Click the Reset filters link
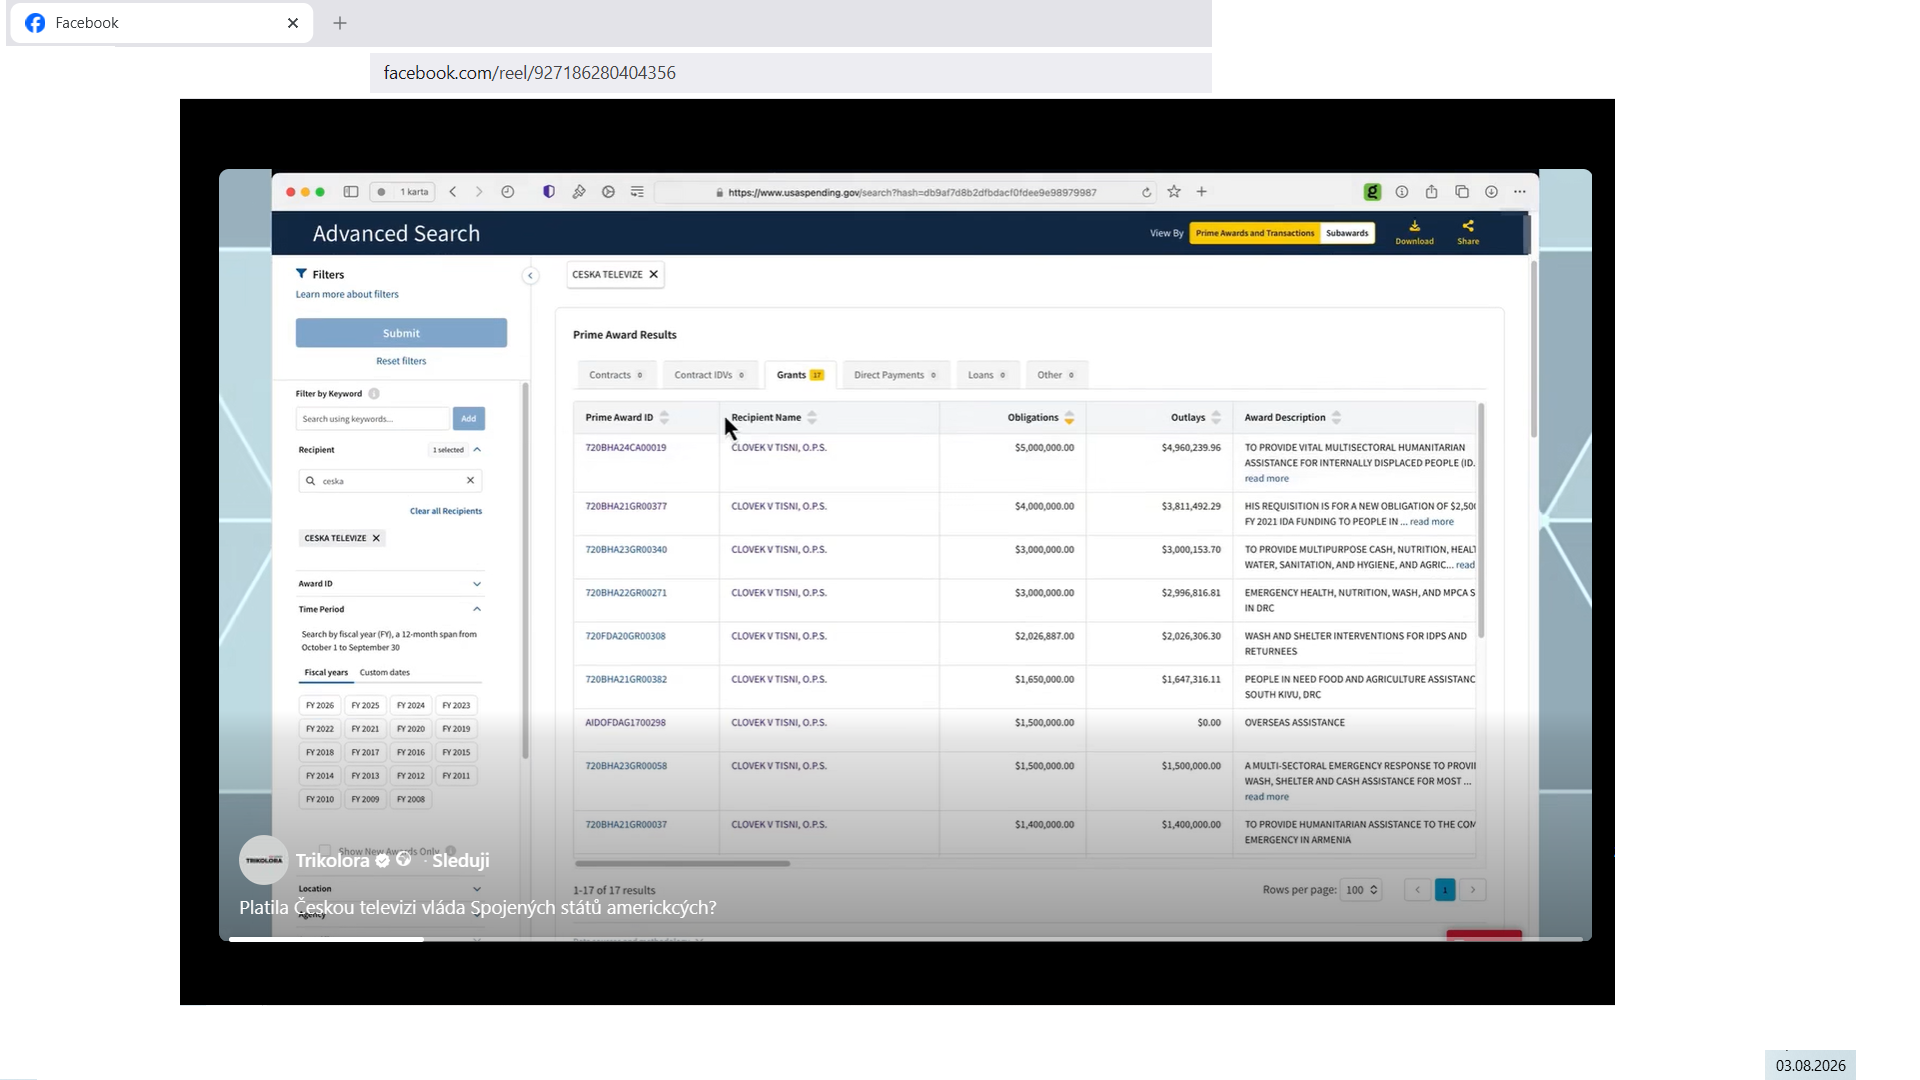Screen dimensions: 1920x1080 tap(401, 361)
